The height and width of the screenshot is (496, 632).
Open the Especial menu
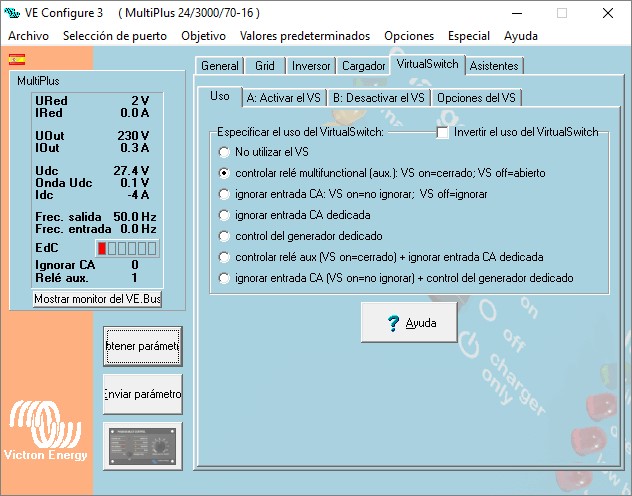pyautogui.click(x=469, y=36)
